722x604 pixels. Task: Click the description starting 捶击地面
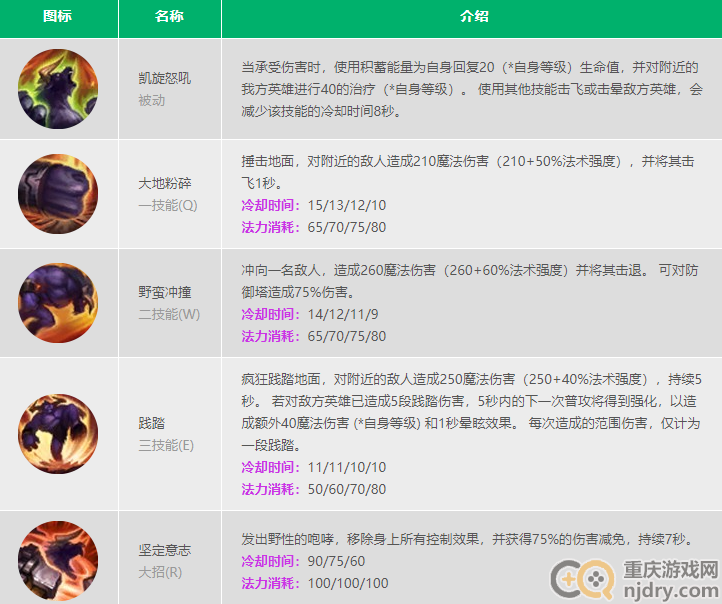coord(468,172)
